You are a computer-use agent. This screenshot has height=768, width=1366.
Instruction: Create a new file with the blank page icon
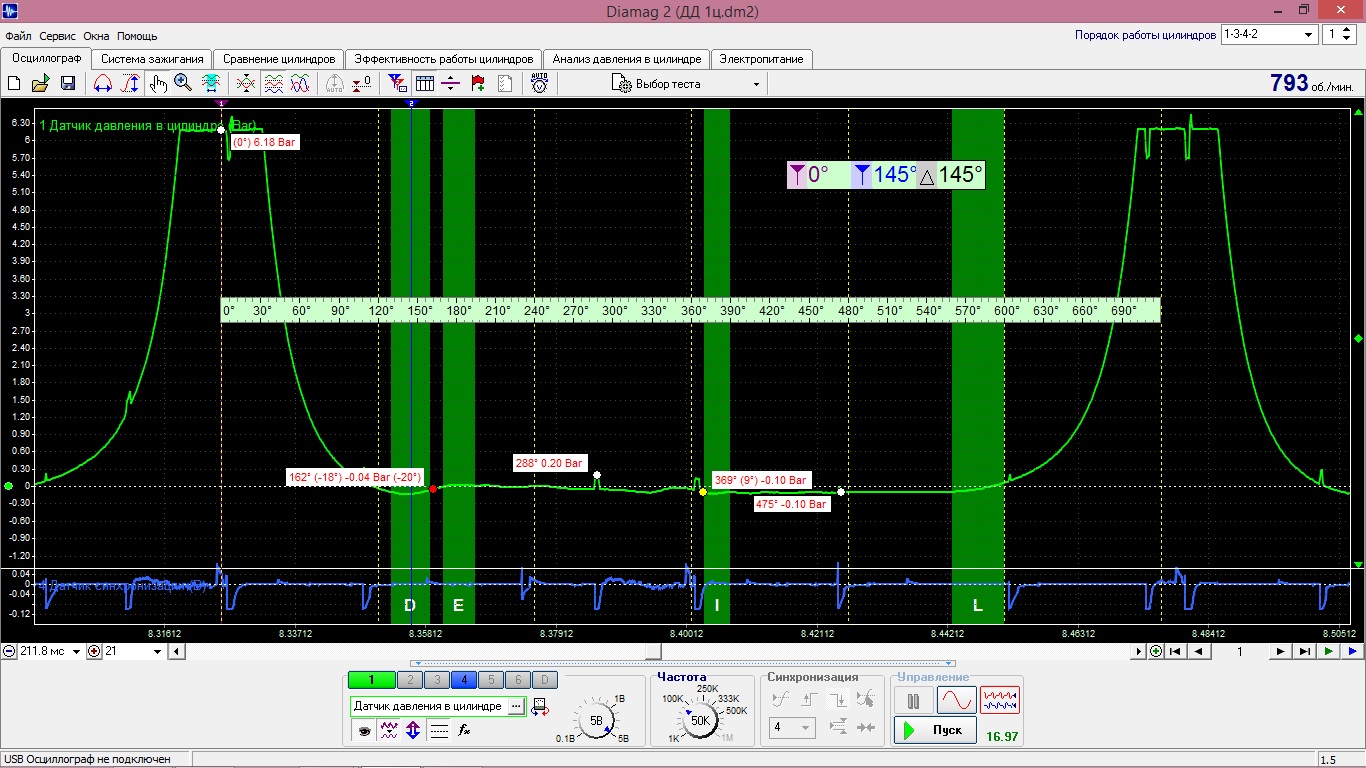(14, 84)
